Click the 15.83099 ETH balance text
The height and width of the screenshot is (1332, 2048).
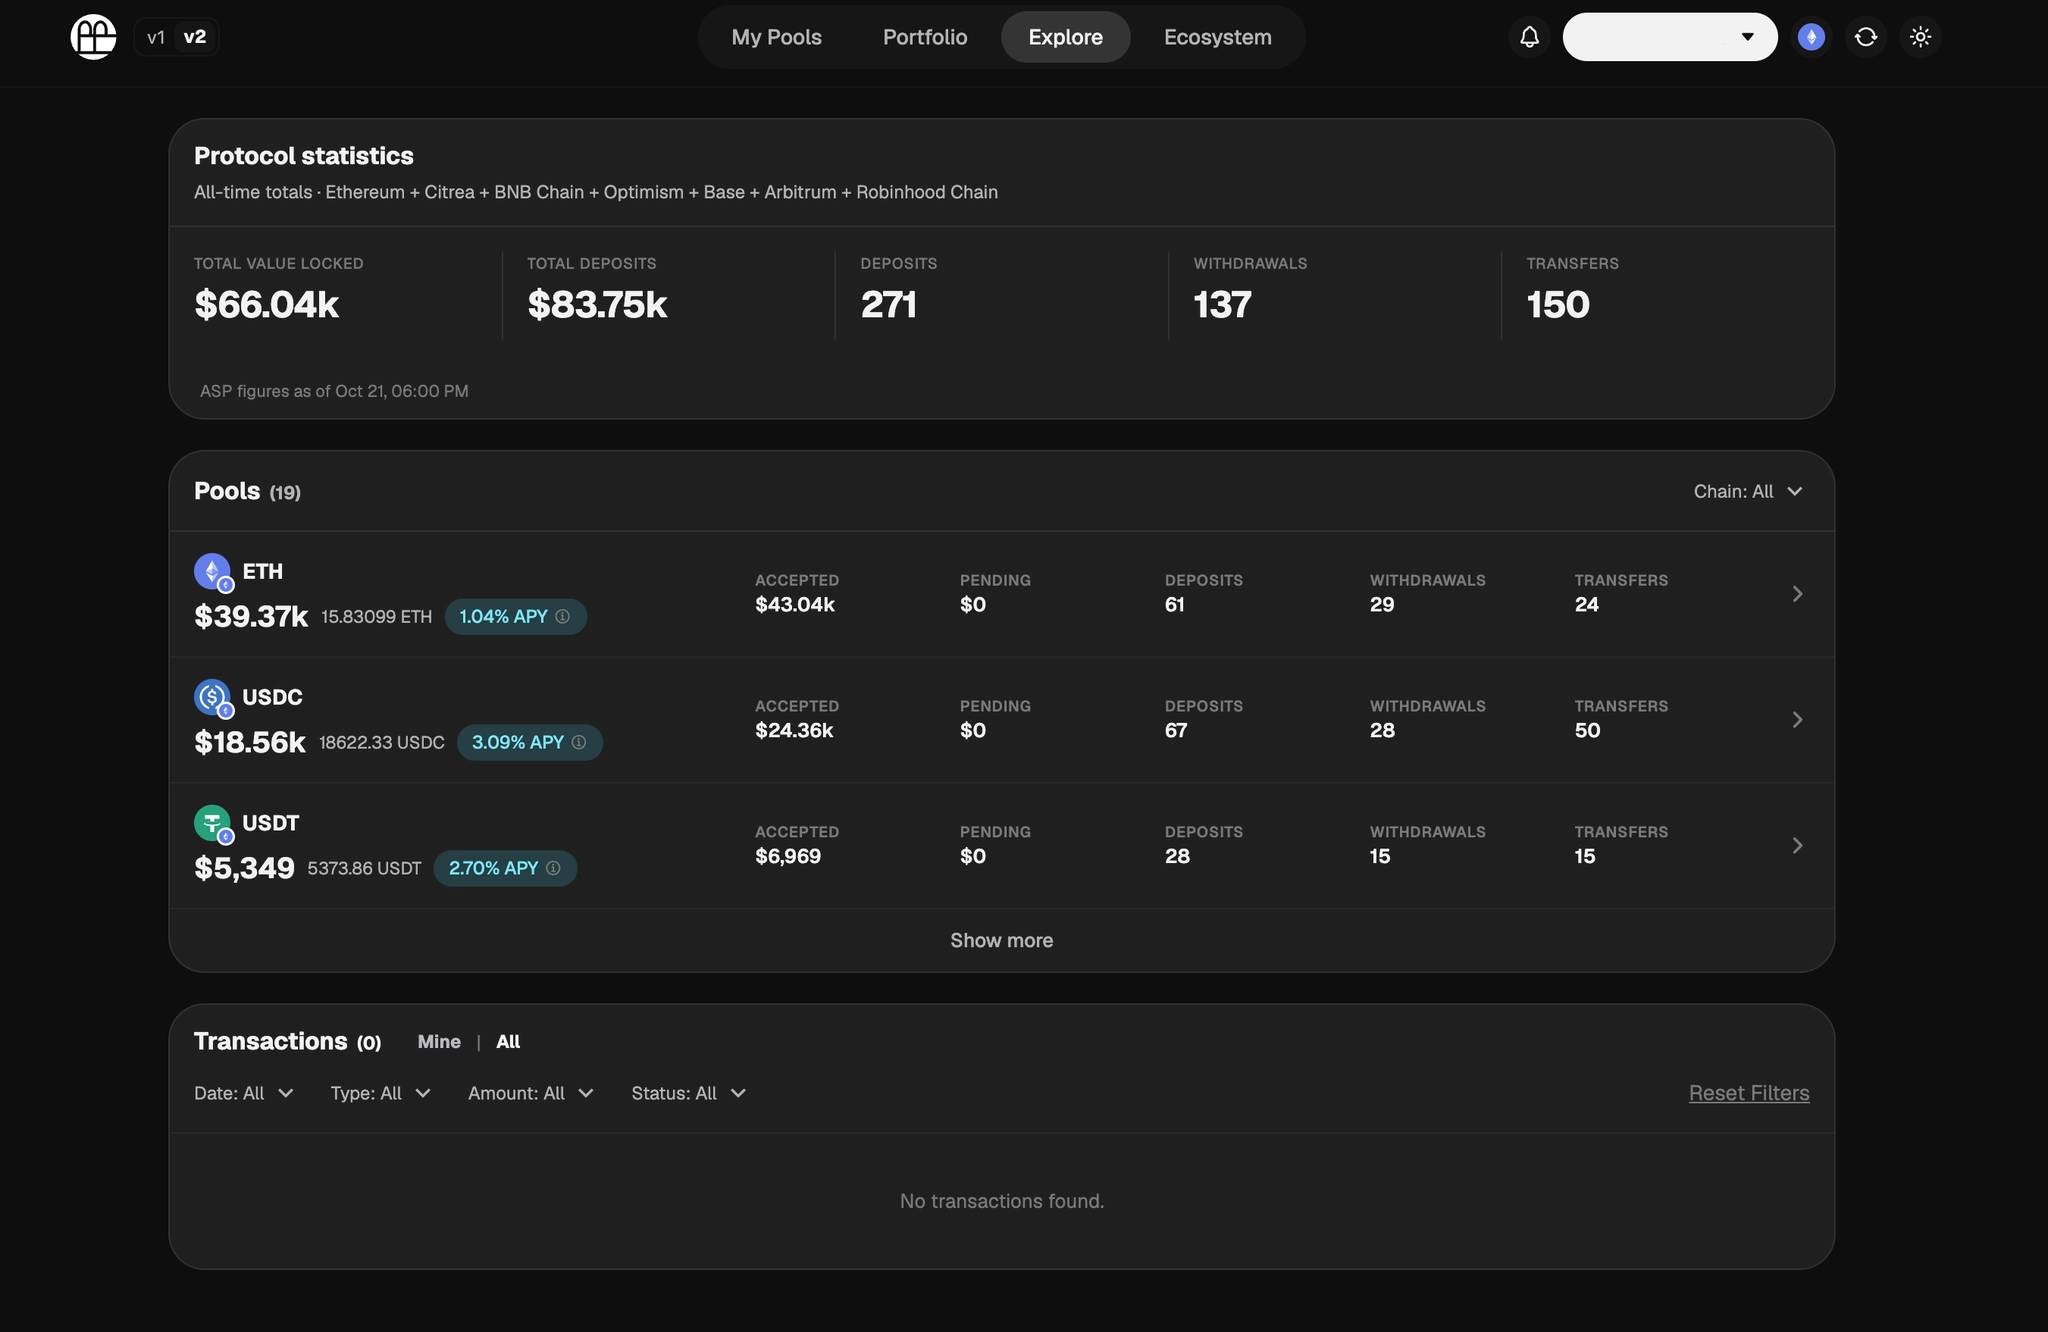(x=377, y=617)
